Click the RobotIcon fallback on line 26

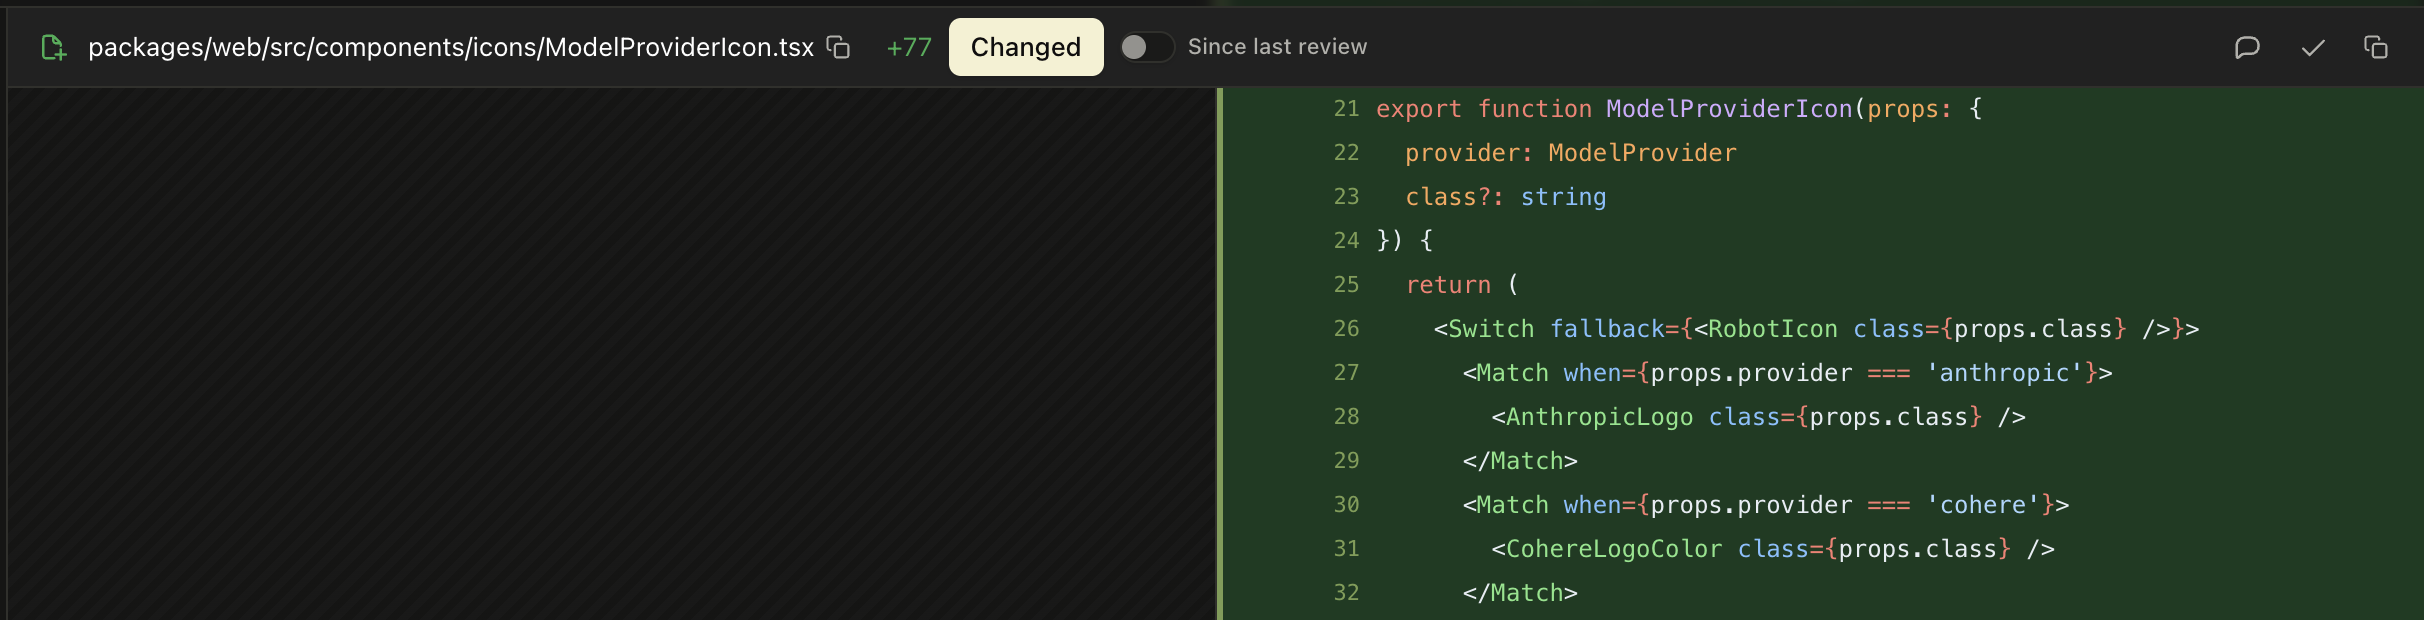tap(1773, 329)
